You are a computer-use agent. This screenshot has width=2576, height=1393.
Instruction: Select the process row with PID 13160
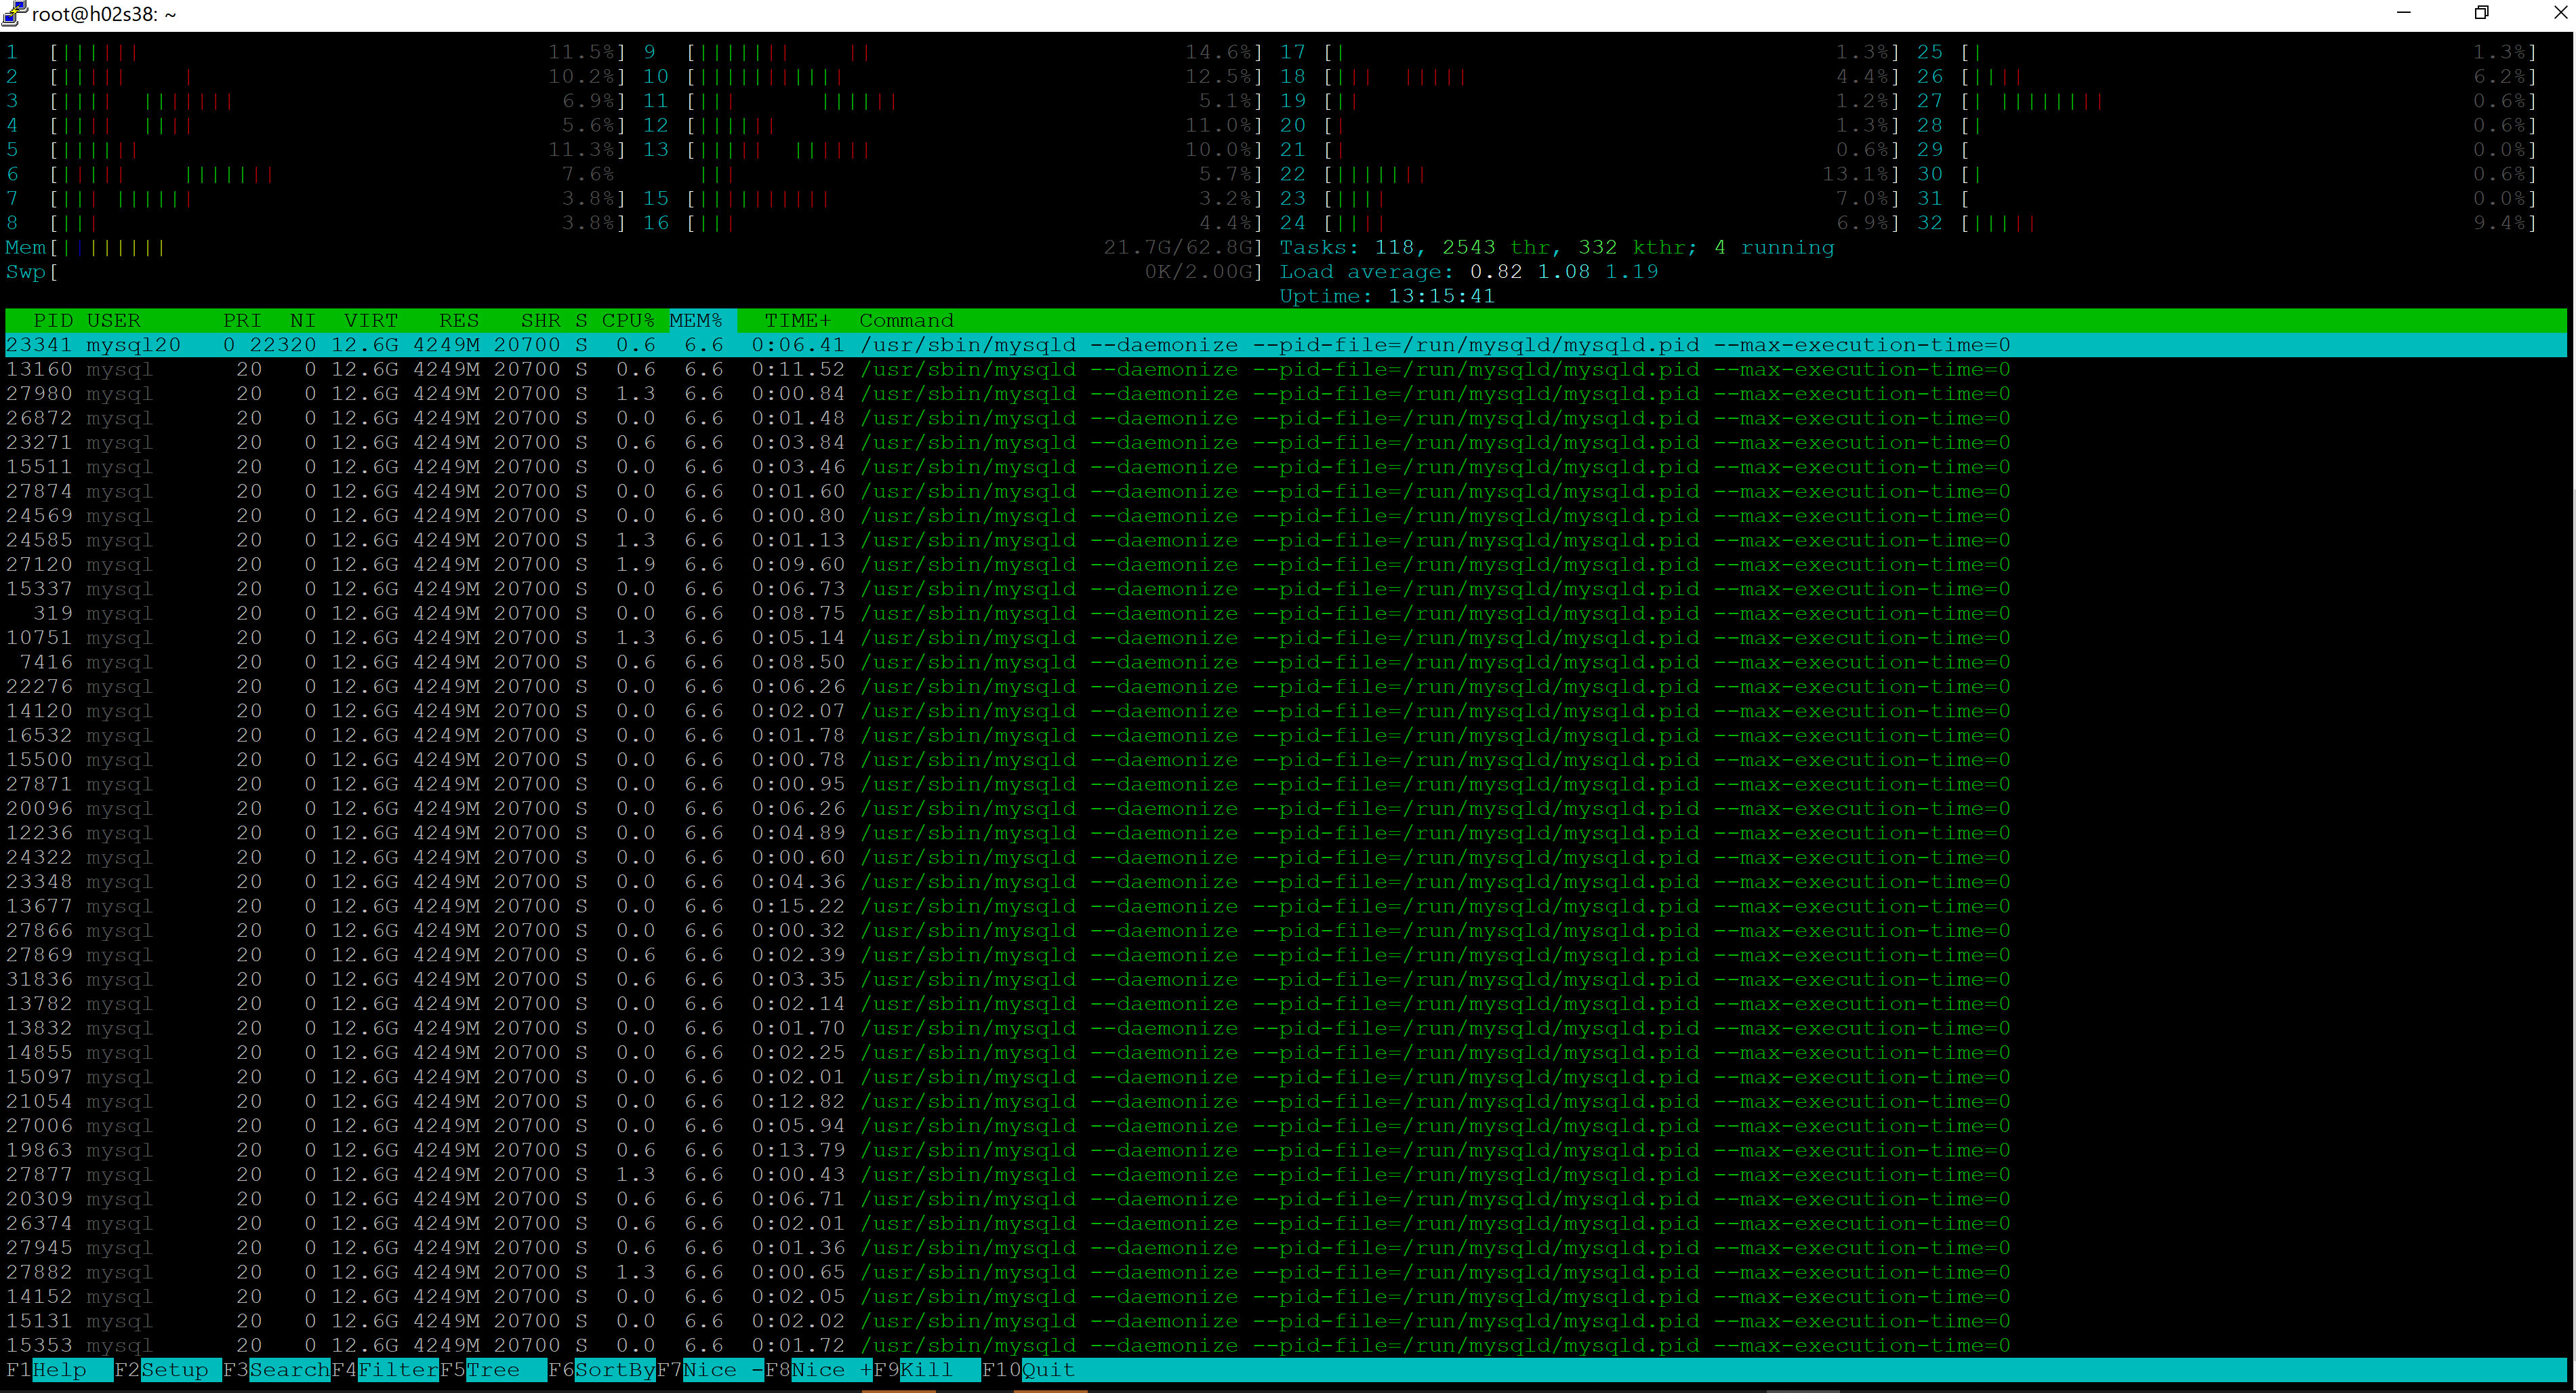(1286, 369)
